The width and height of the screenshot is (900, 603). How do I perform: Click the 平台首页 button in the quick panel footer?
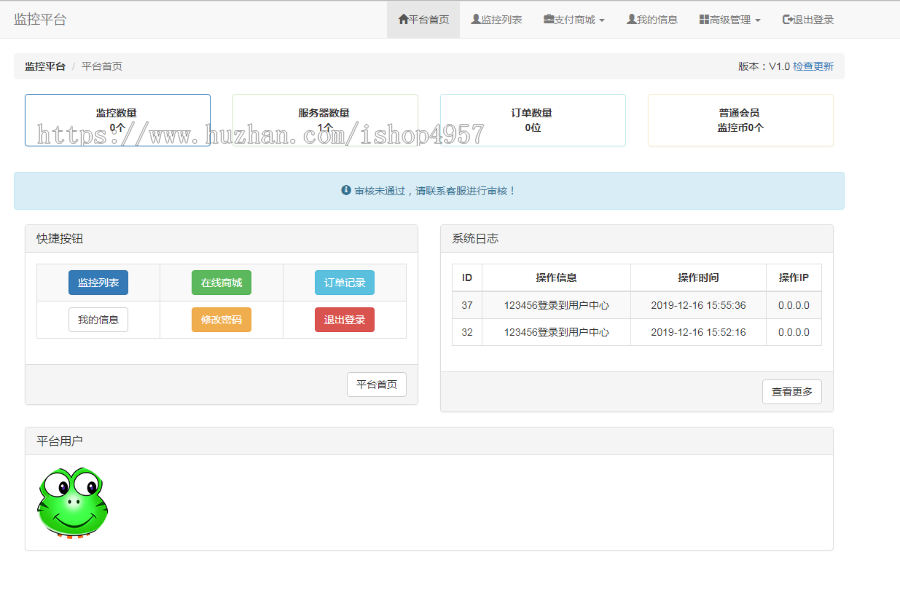pyautogui.click(x=376, y=385)
